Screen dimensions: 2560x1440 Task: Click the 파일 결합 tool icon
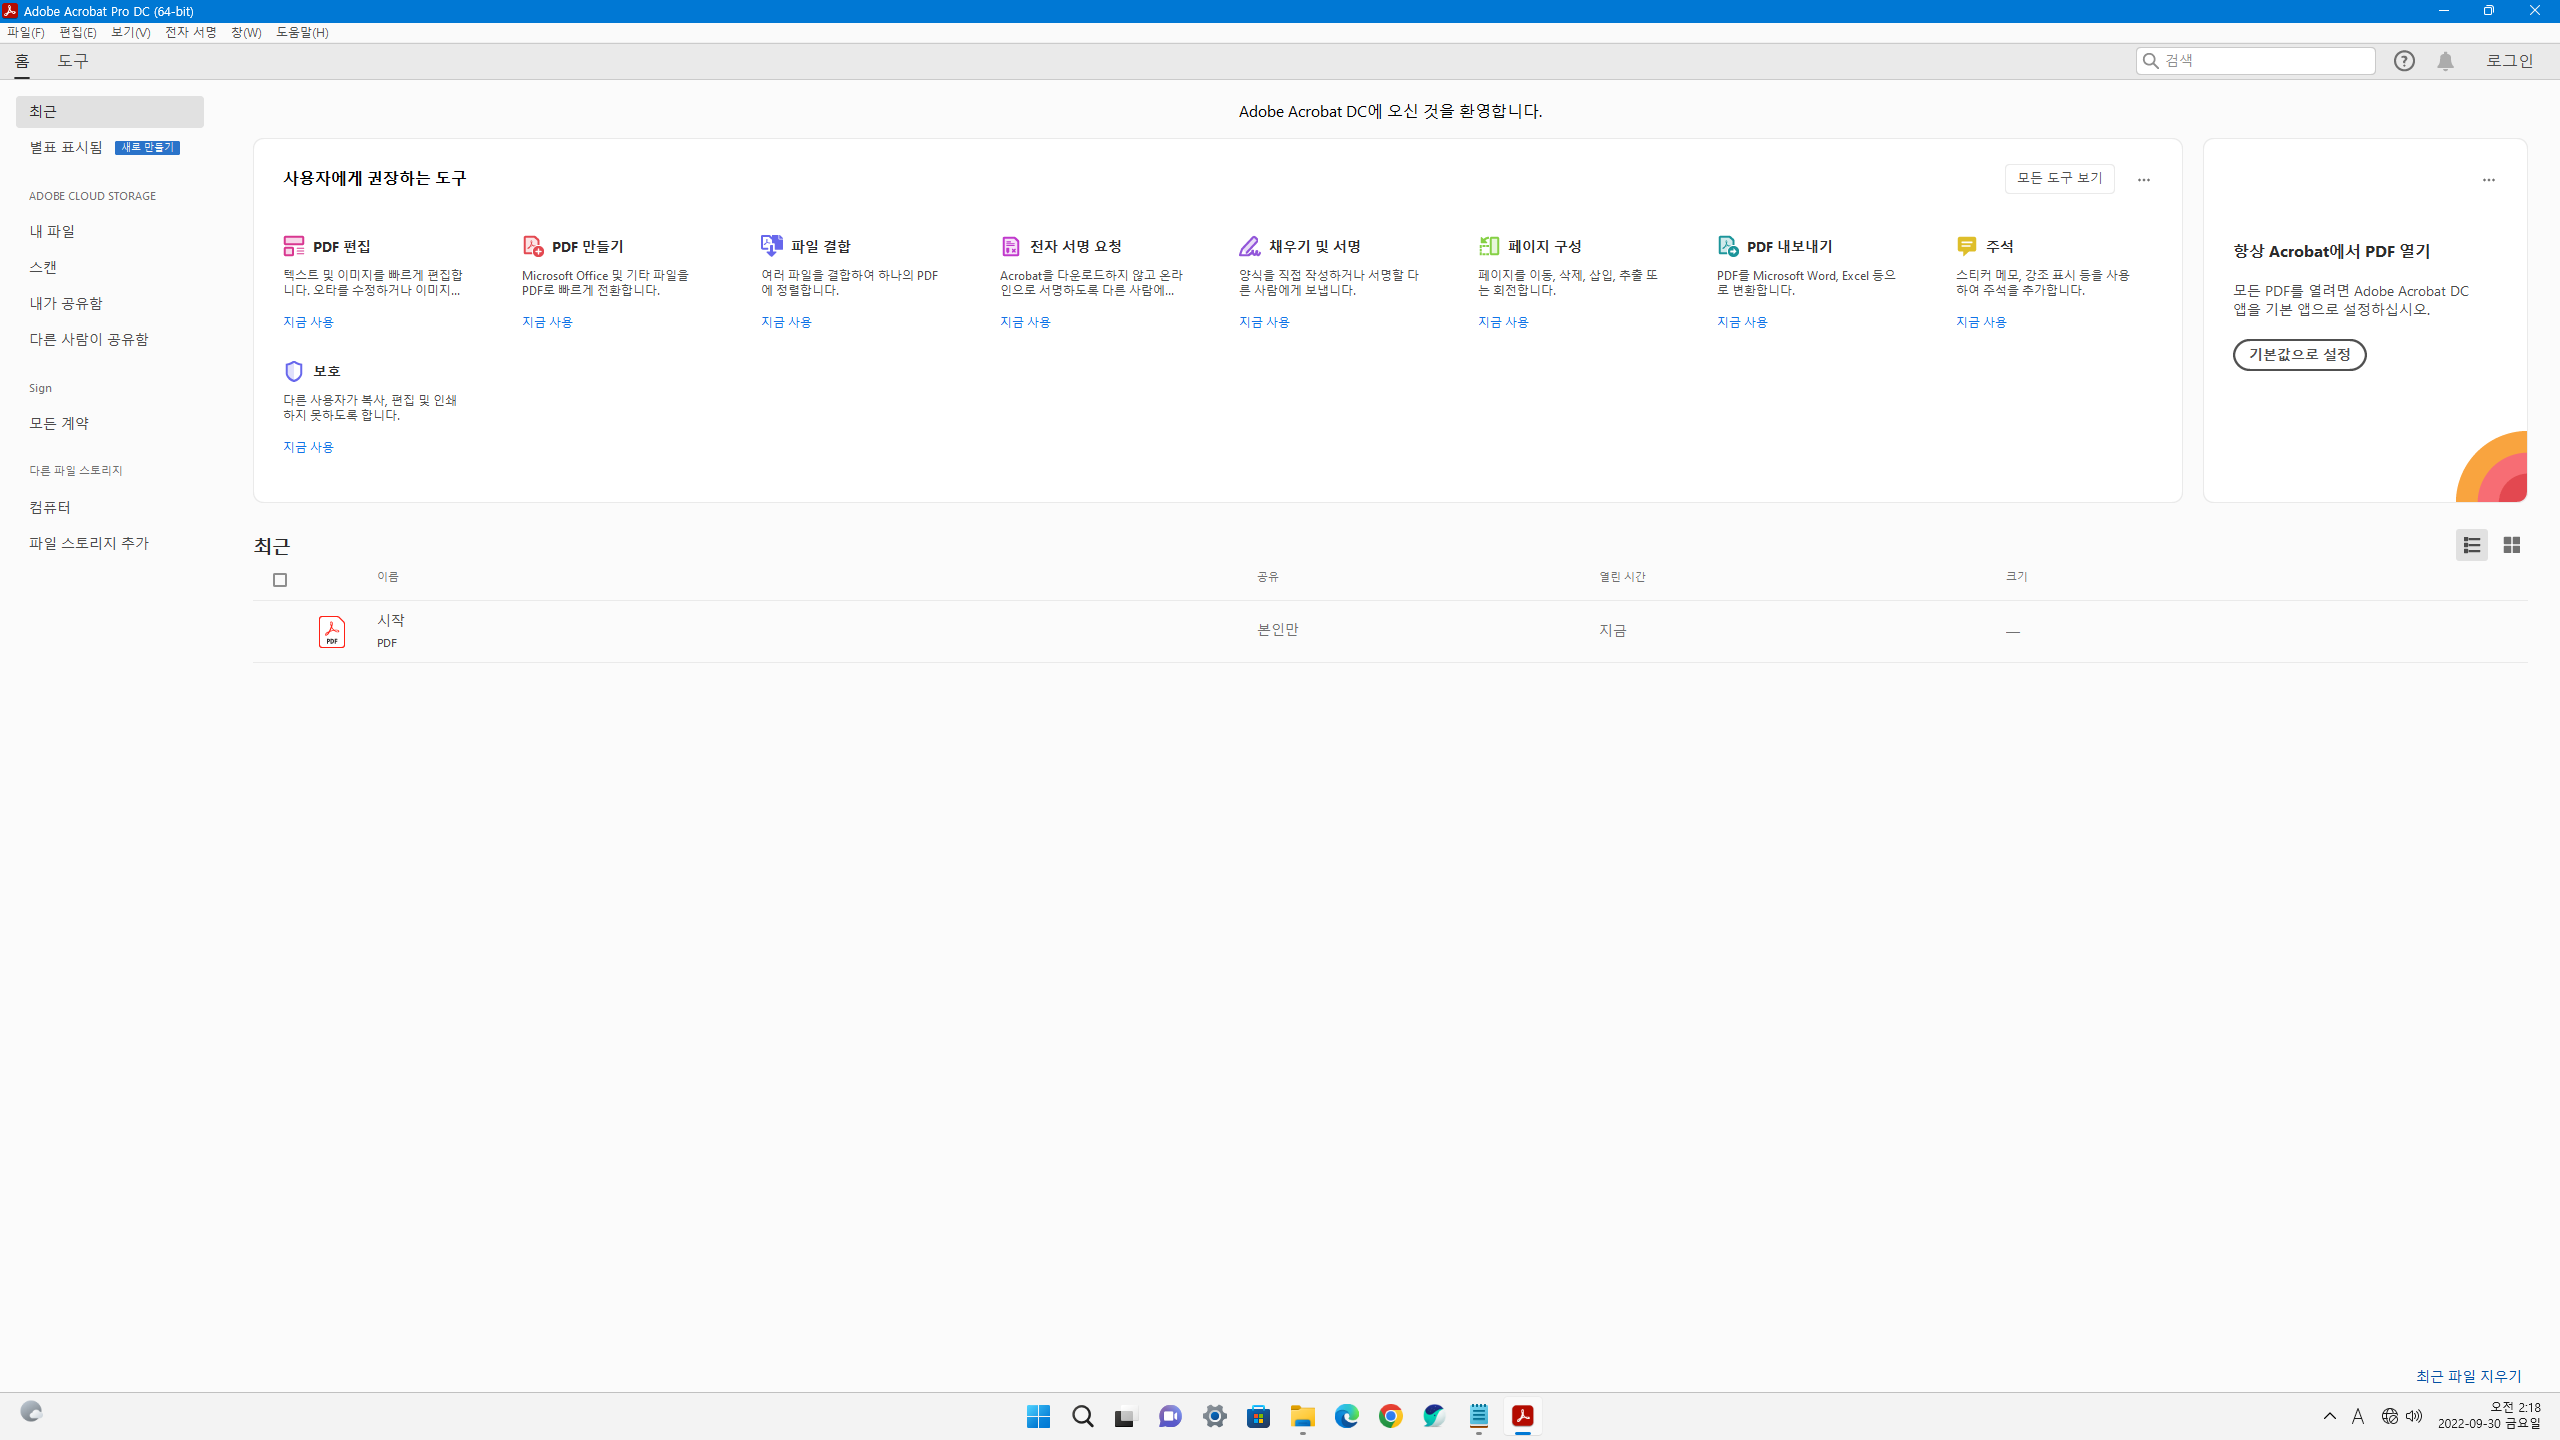click(x=771, y=246)
